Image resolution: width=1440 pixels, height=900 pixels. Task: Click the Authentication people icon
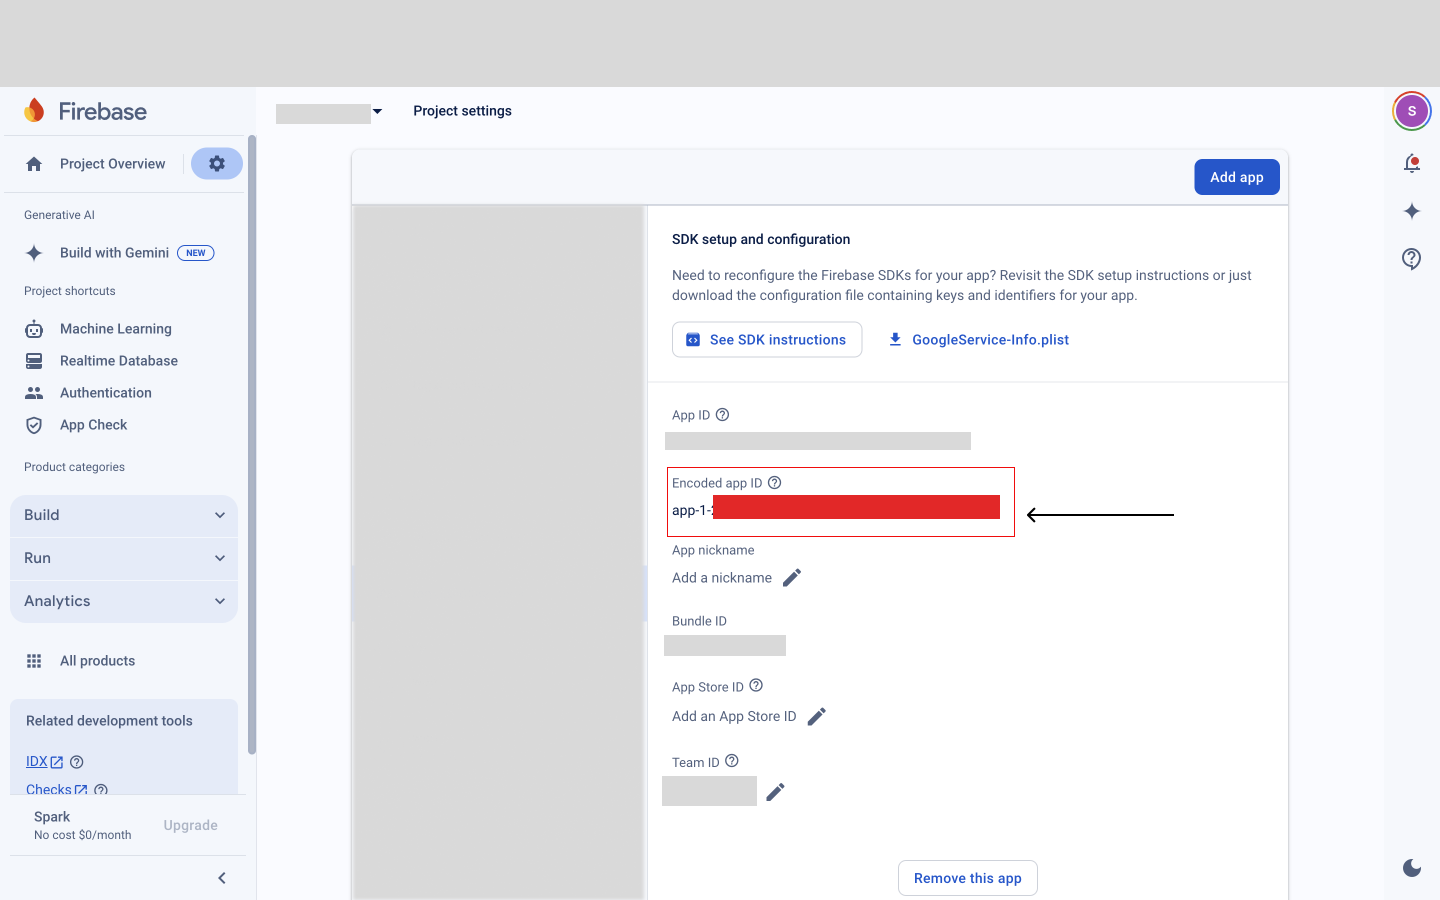pyautogui.click(x=34, y=393)
